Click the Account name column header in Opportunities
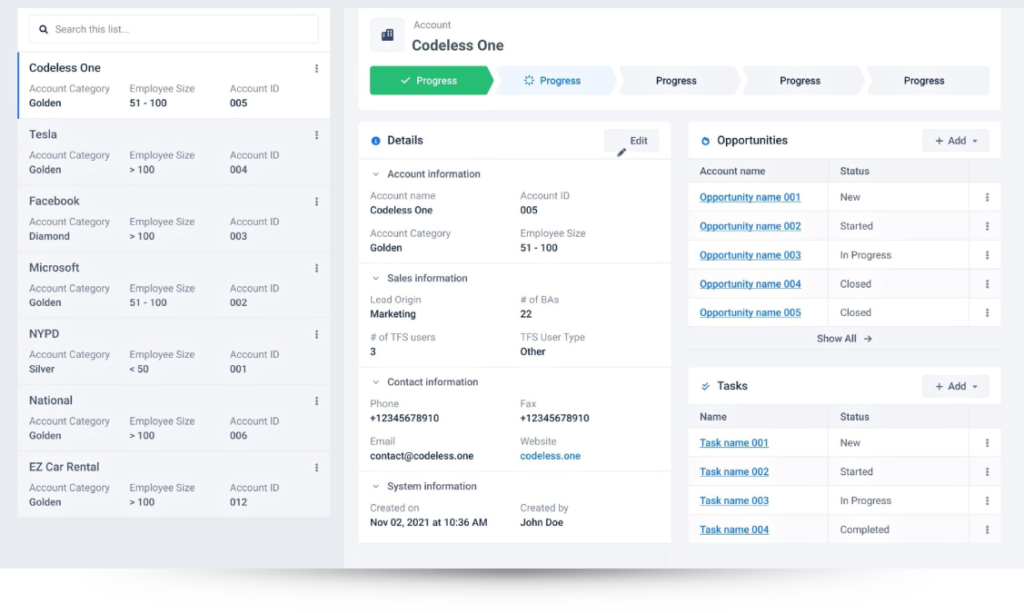Screen dimensions: 1024x613 coord(732,171)
